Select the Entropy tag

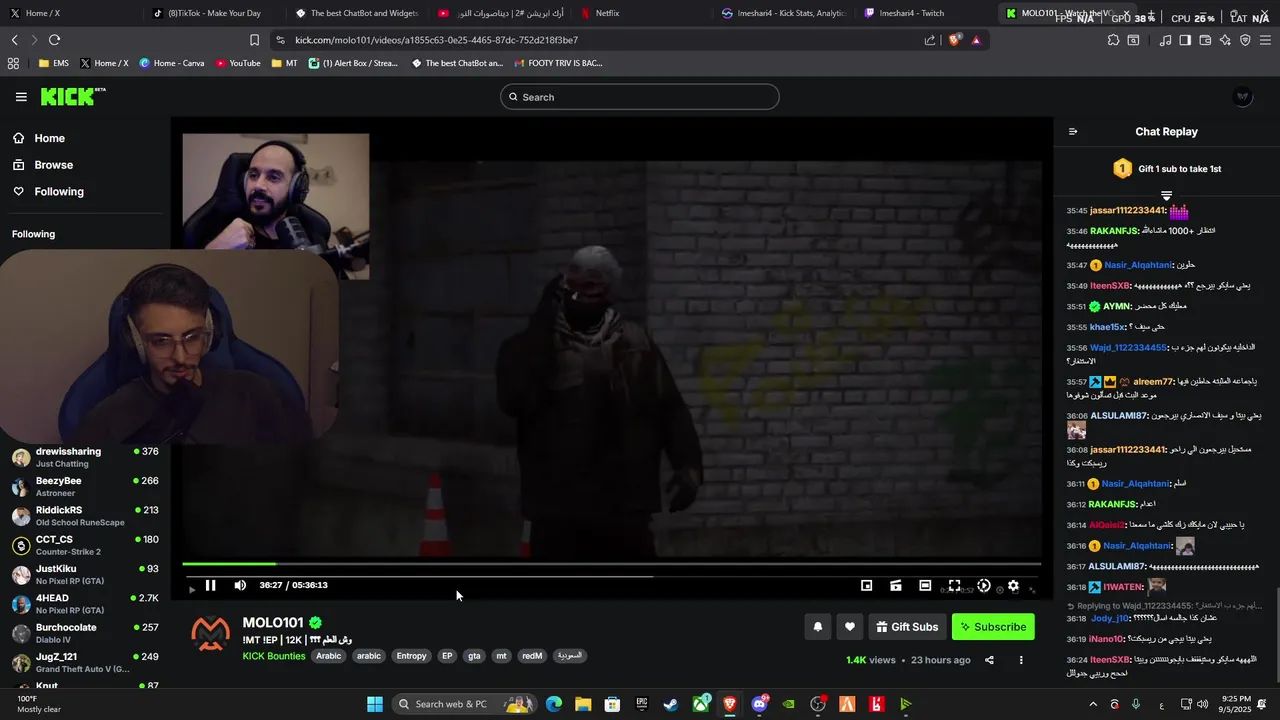[x=411, y=657]
